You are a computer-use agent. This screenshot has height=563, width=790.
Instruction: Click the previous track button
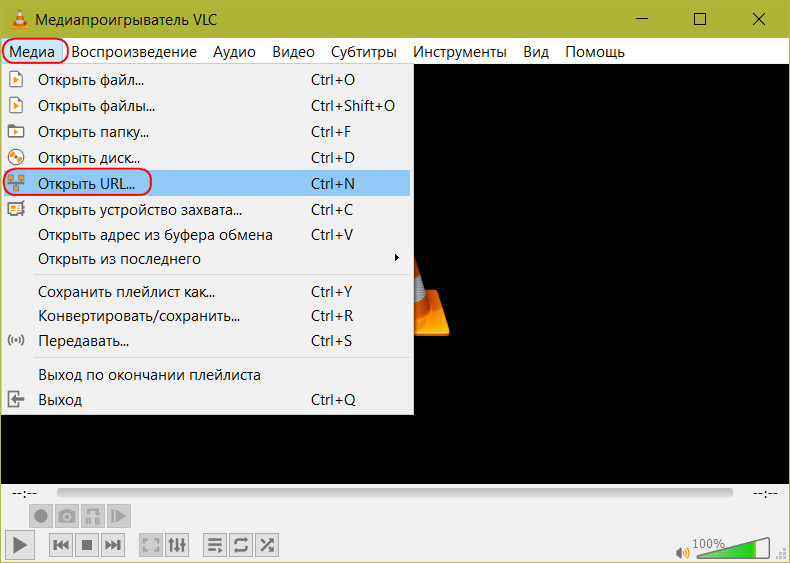tap(61, 545)
